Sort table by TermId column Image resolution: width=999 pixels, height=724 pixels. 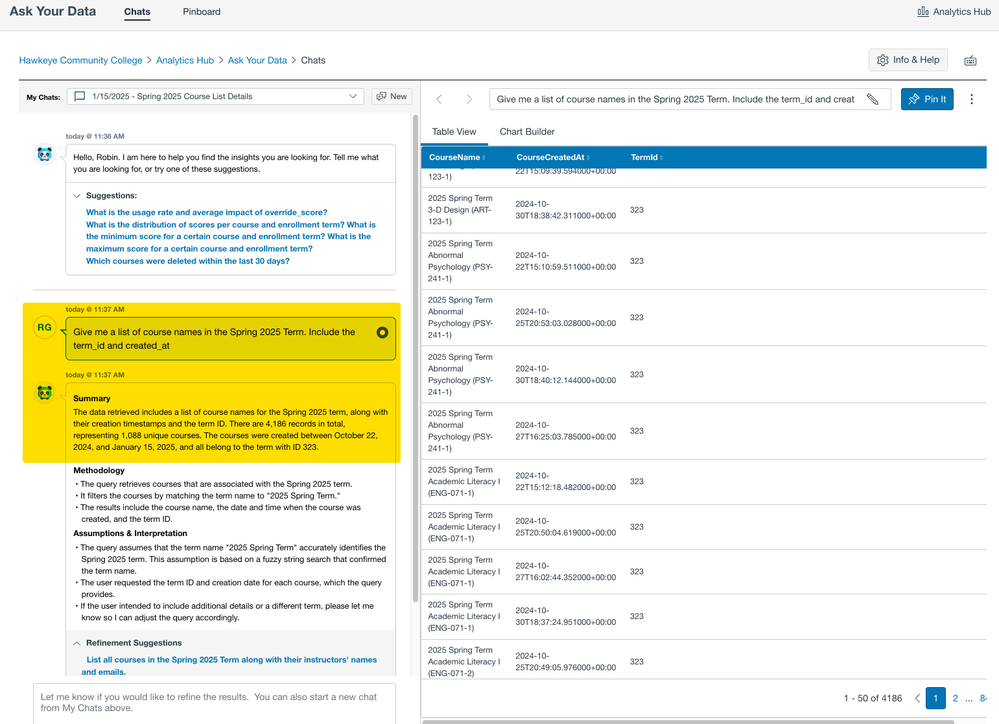645,157
